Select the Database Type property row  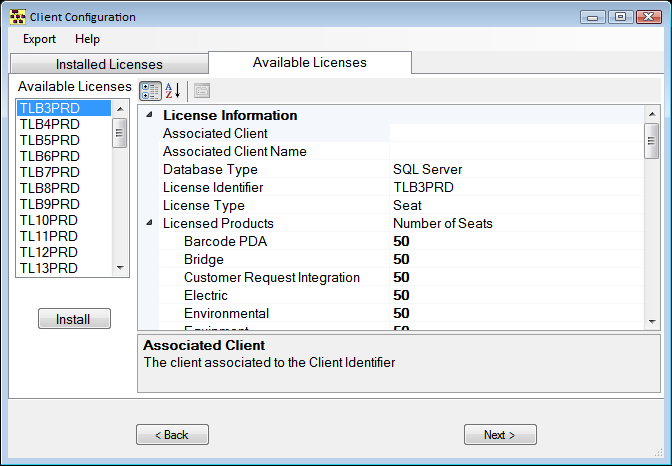pos(210,170)
